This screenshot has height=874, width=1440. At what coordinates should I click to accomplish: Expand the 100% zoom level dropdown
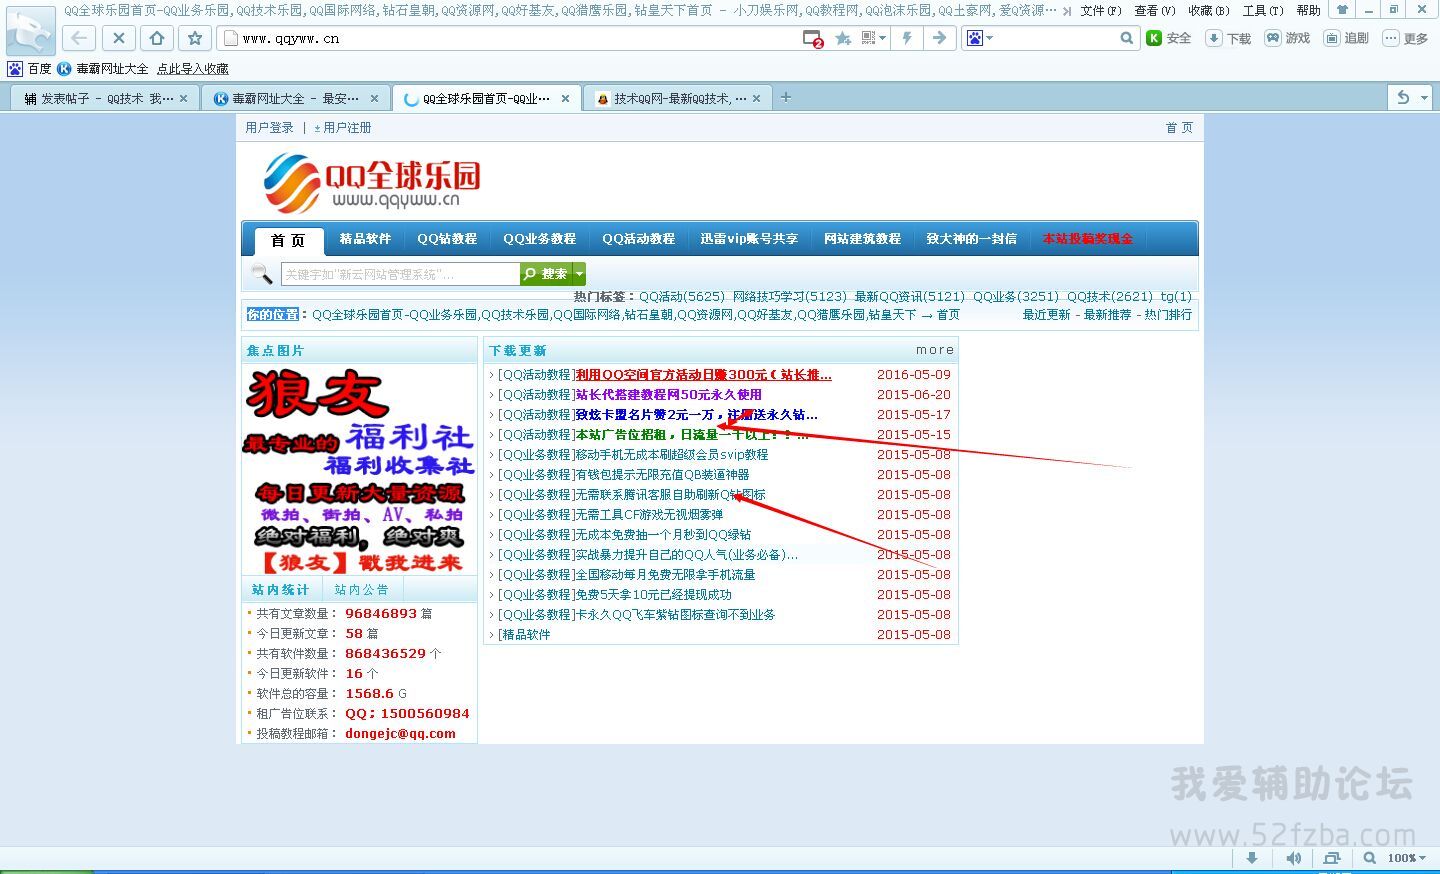[1408, 858]
